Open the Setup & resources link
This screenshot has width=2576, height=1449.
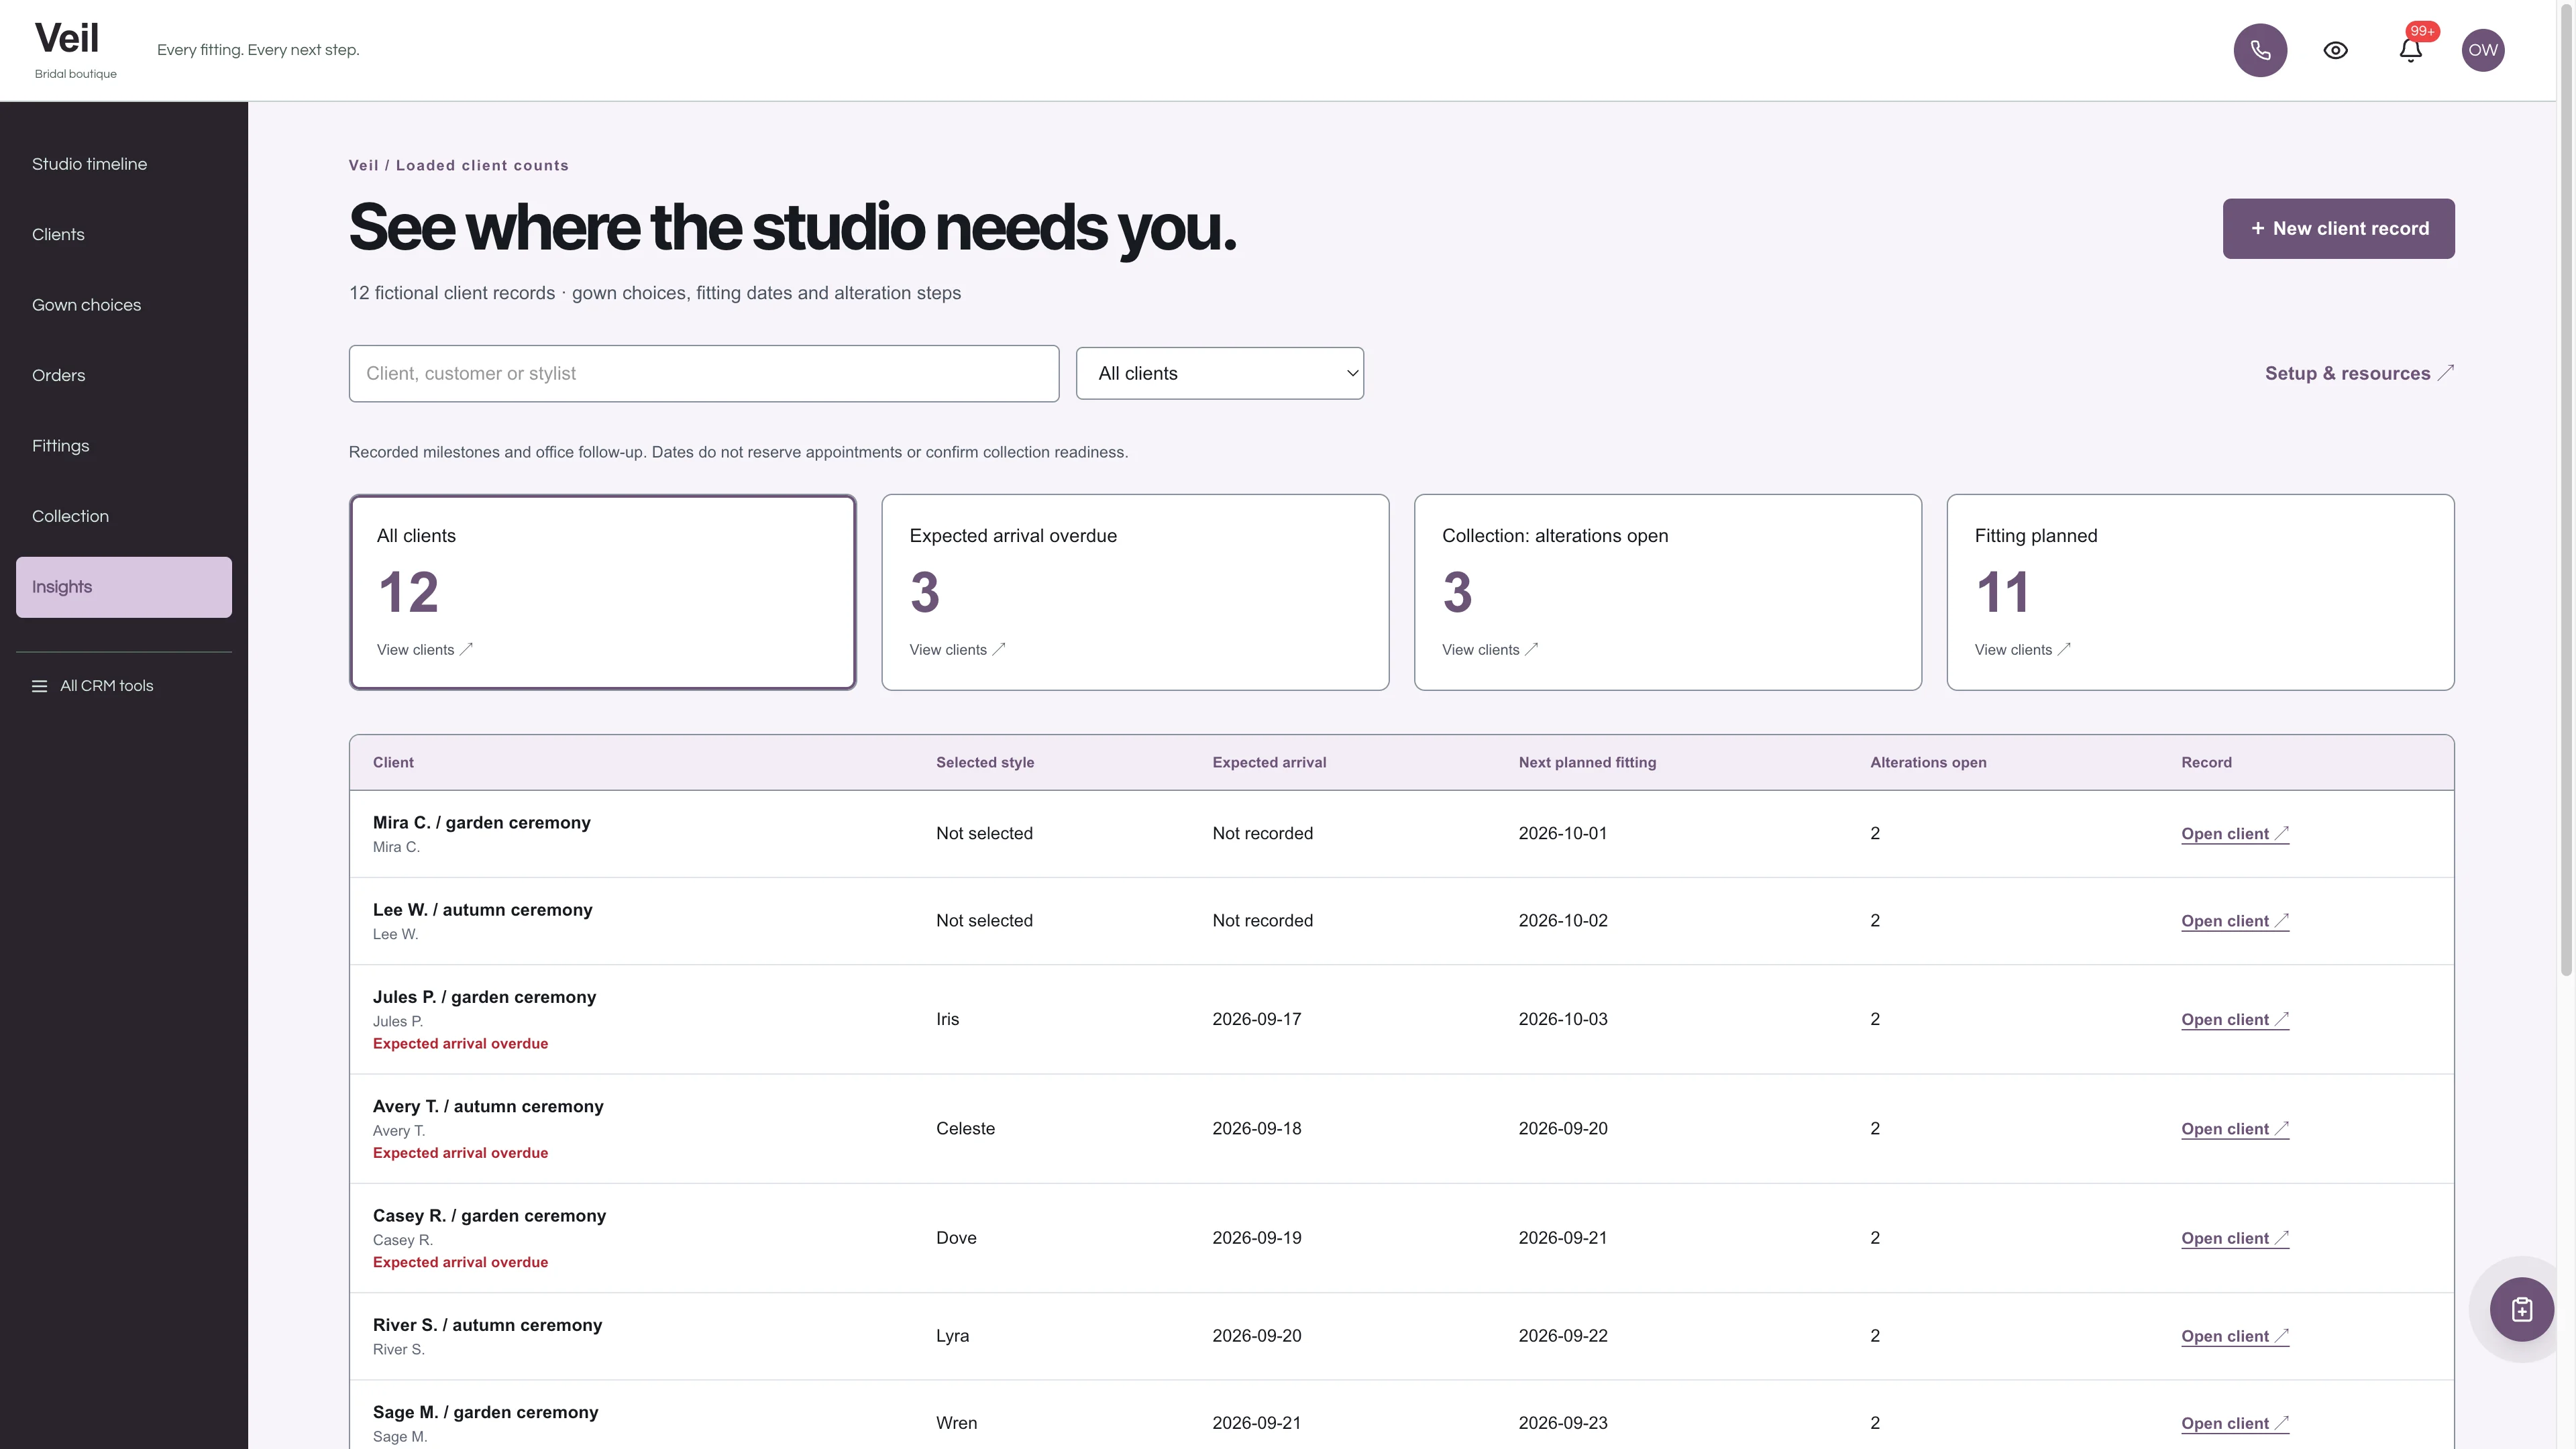point(2359,373)
